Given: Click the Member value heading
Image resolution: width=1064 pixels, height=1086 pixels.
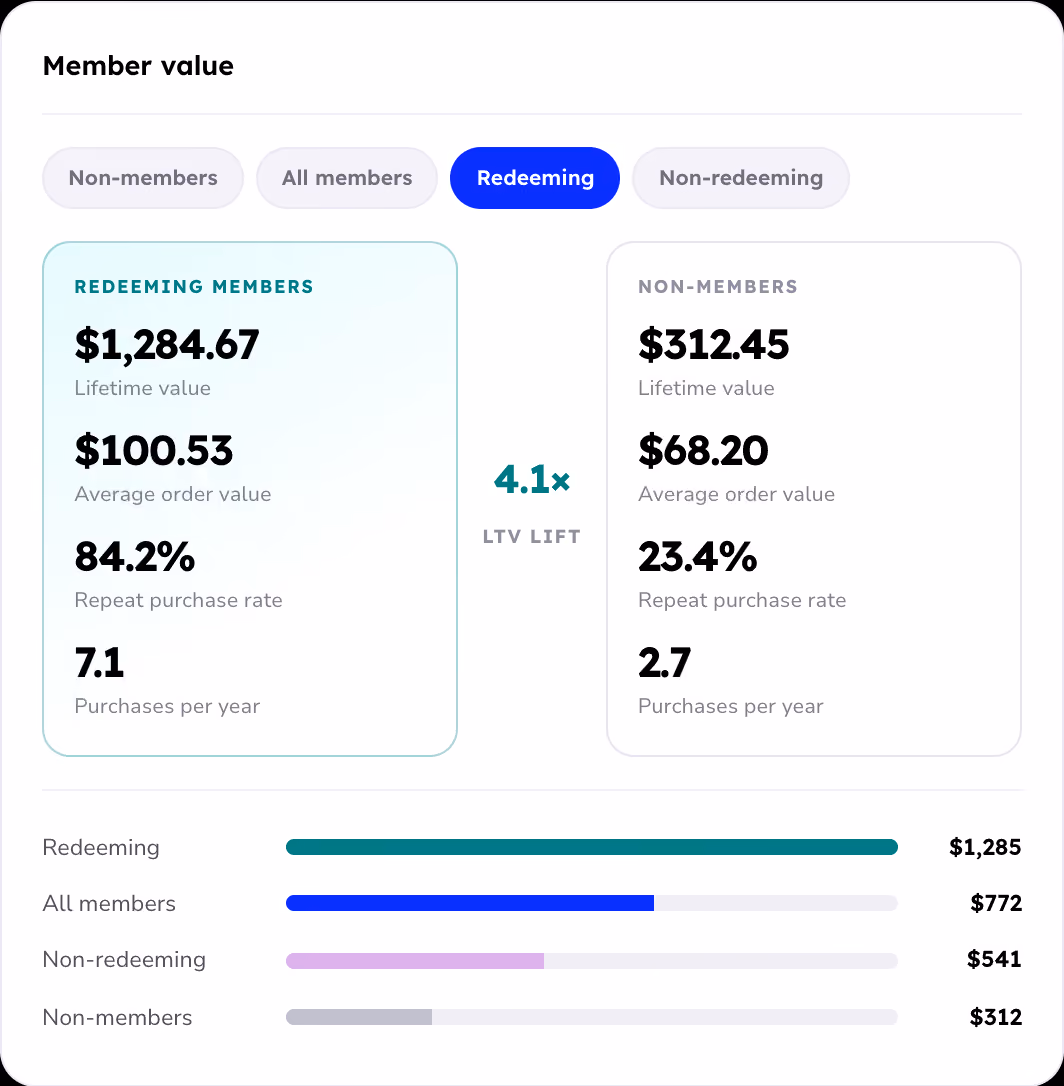Looking at the screenshot, I should pyautogui.click(x=139, y=66).
